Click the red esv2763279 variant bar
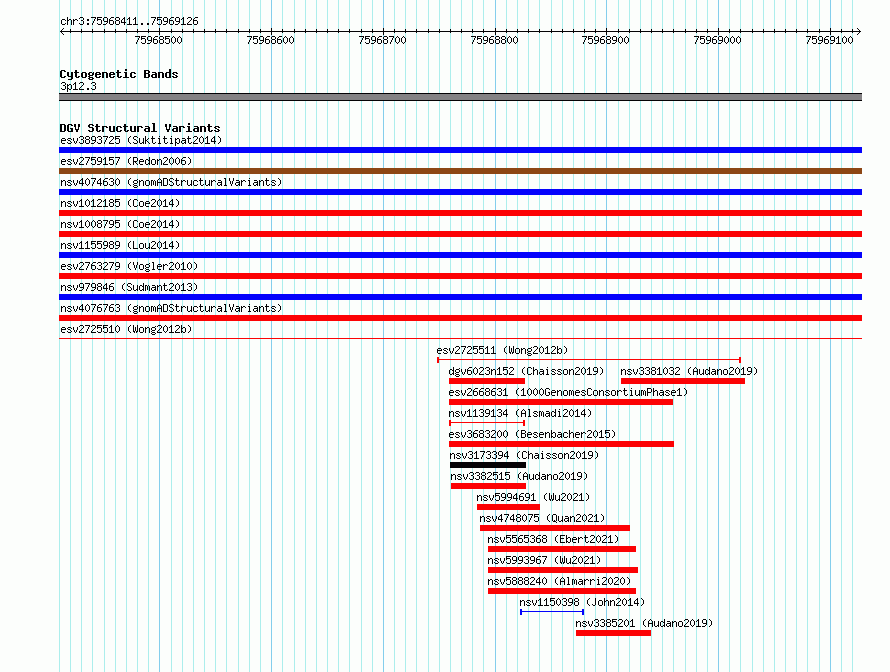 point(460,276)
